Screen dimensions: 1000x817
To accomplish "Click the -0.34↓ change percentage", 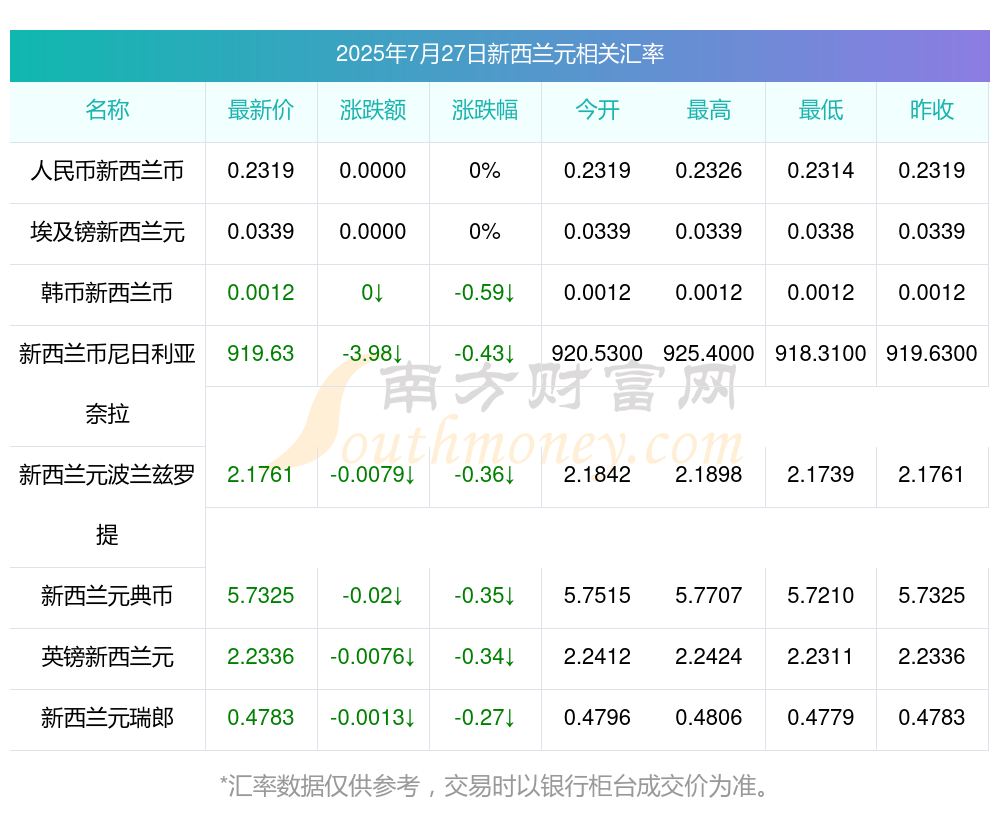I will point(485,656).
